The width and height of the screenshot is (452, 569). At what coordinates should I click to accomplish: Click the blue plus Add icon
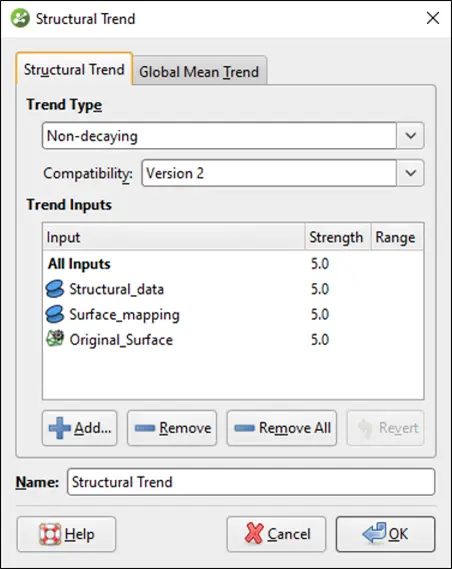point(59,428)
